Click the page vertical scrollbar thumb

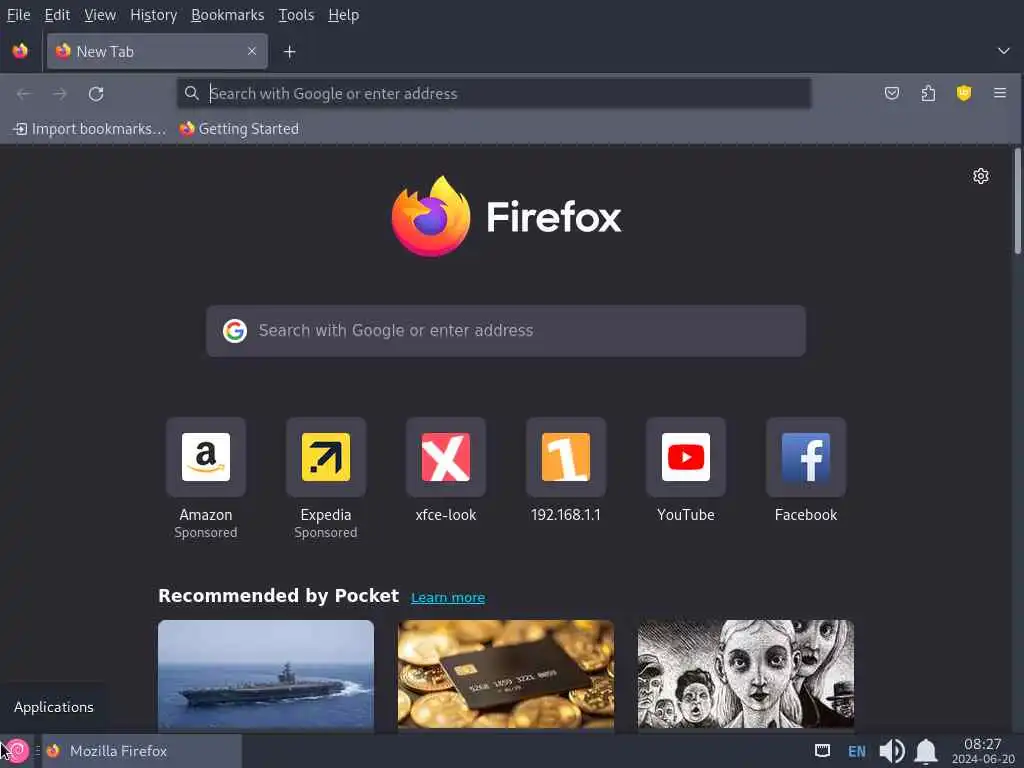[x=1017, y=201]
